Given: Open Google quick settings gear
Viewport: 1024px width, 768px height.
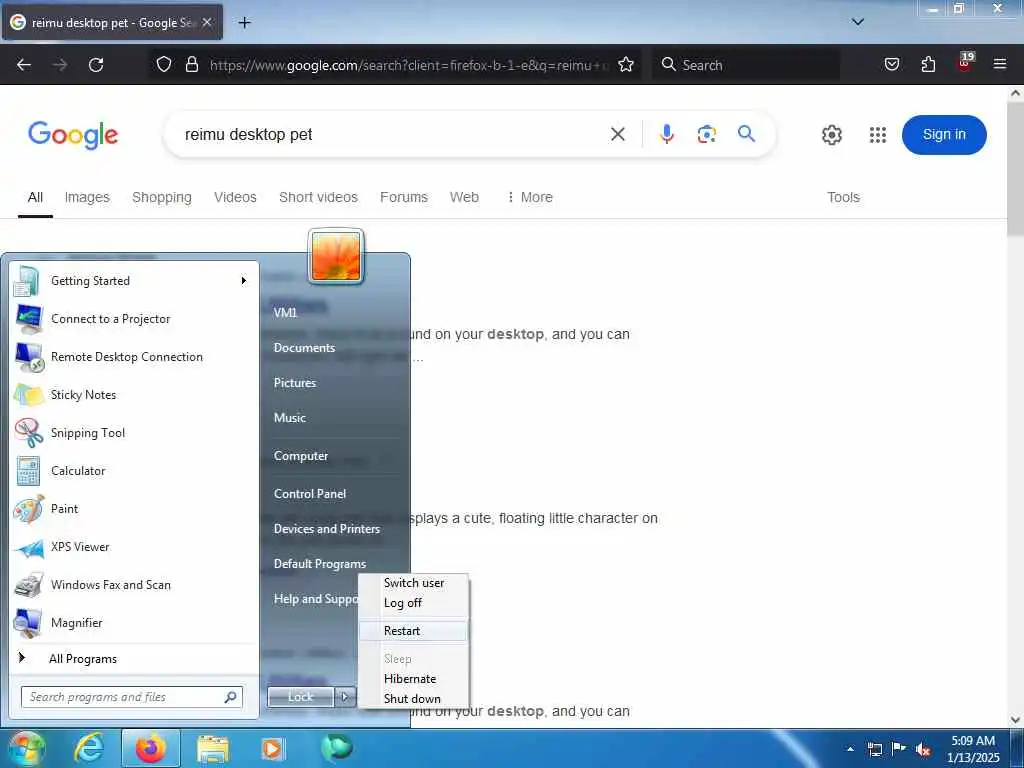Looking at the screenshot, I should click(831, 135).
